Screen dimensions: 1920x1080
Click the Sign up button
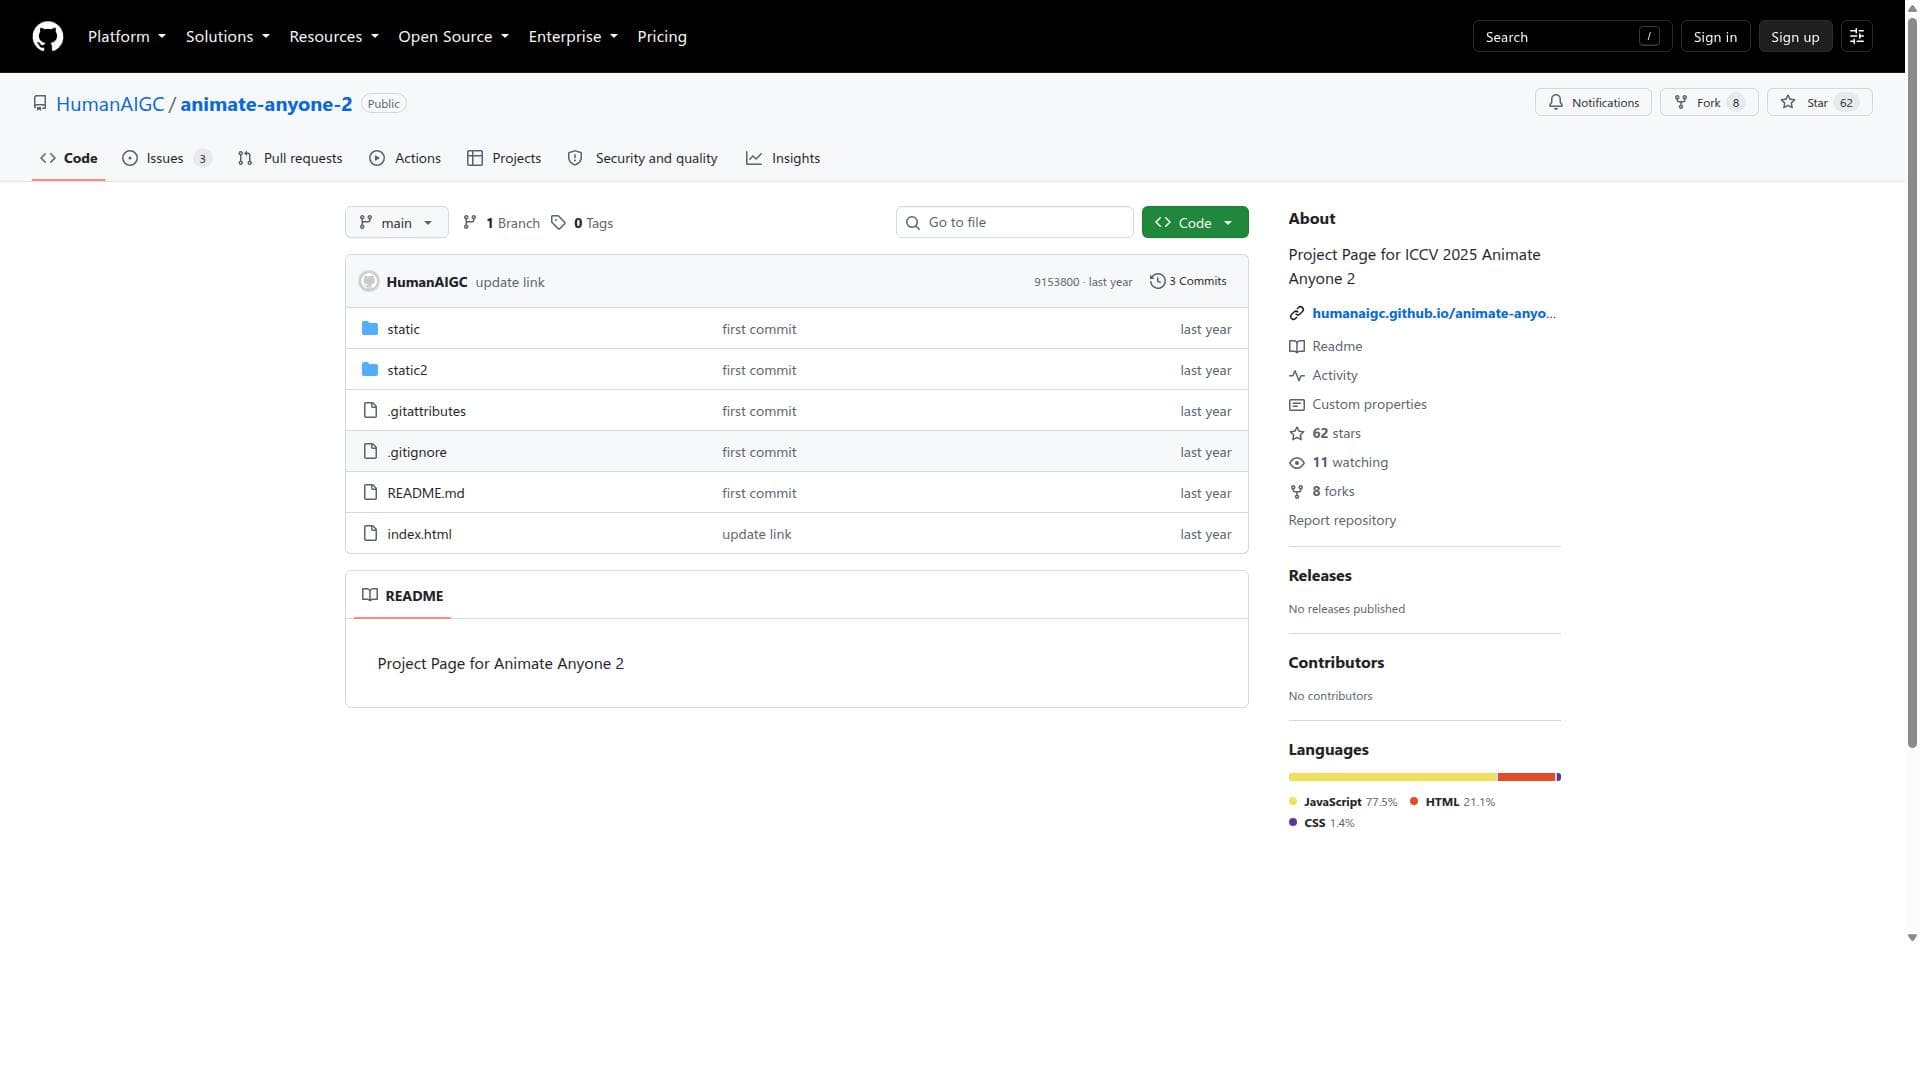click(1794, 37)
